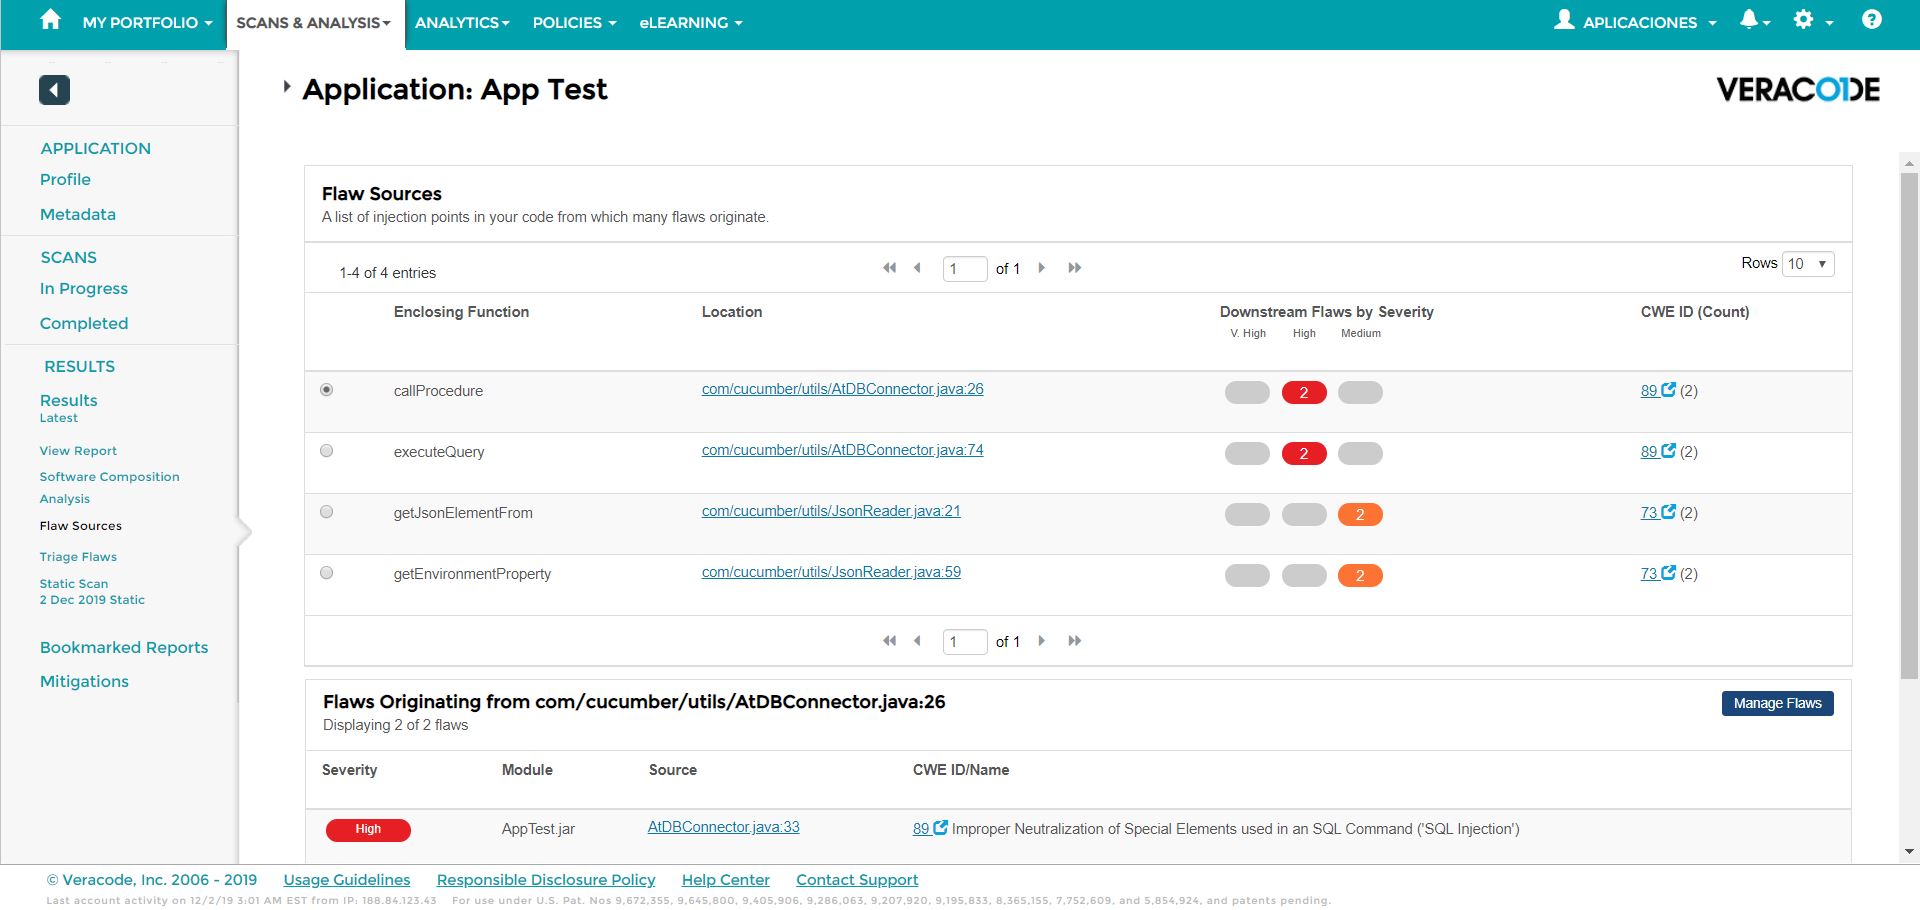Go to next page in bottom pager

[x=1042, y=641]
